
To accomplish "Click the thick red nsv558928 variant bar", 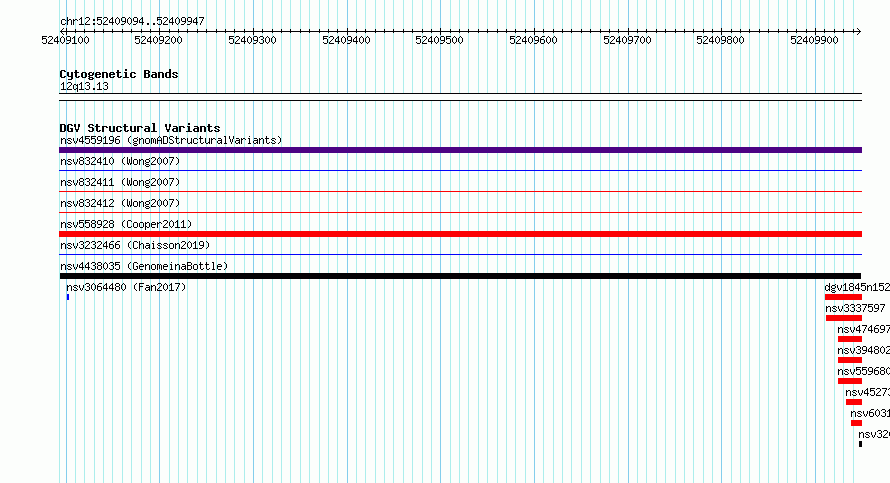I will tap(460, 234).
